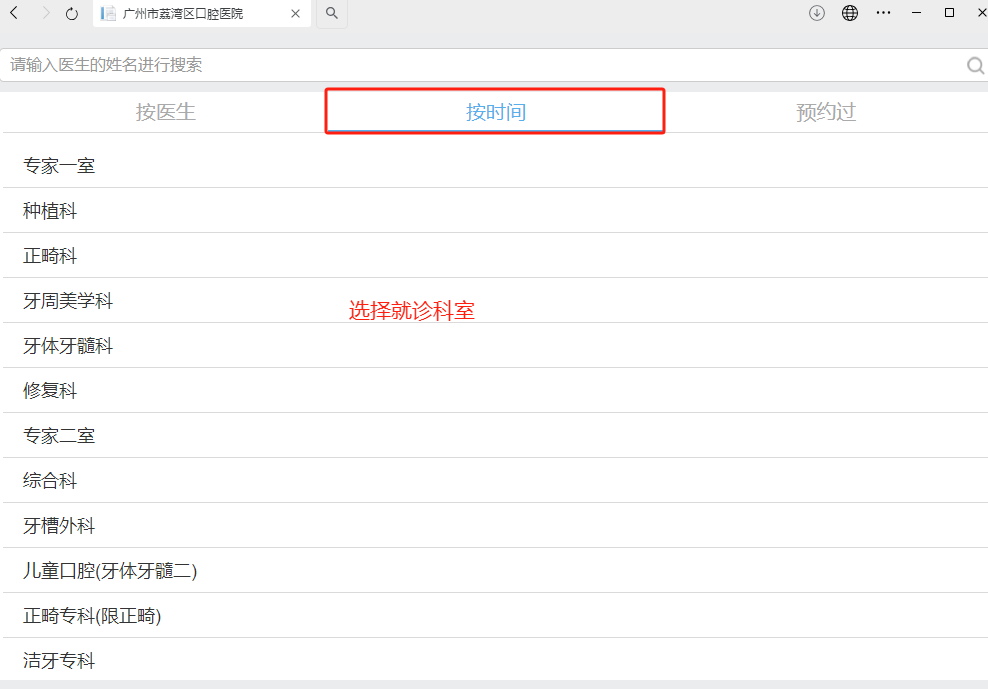Click the page refresh icon
The image size is (988, 689).
pyautogui.click(x=72, y=14)
